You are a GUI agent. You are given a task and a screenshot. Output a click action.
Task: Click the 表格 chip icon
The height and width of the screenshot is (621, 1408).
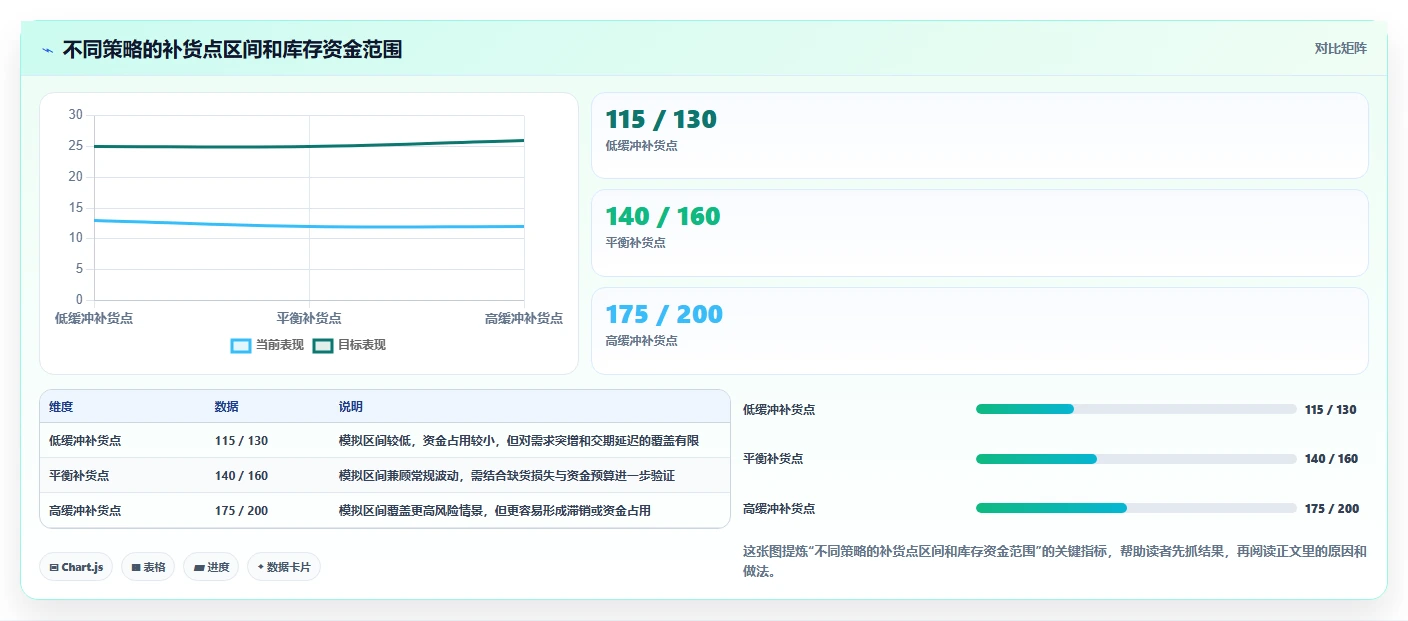click(135, 567)
